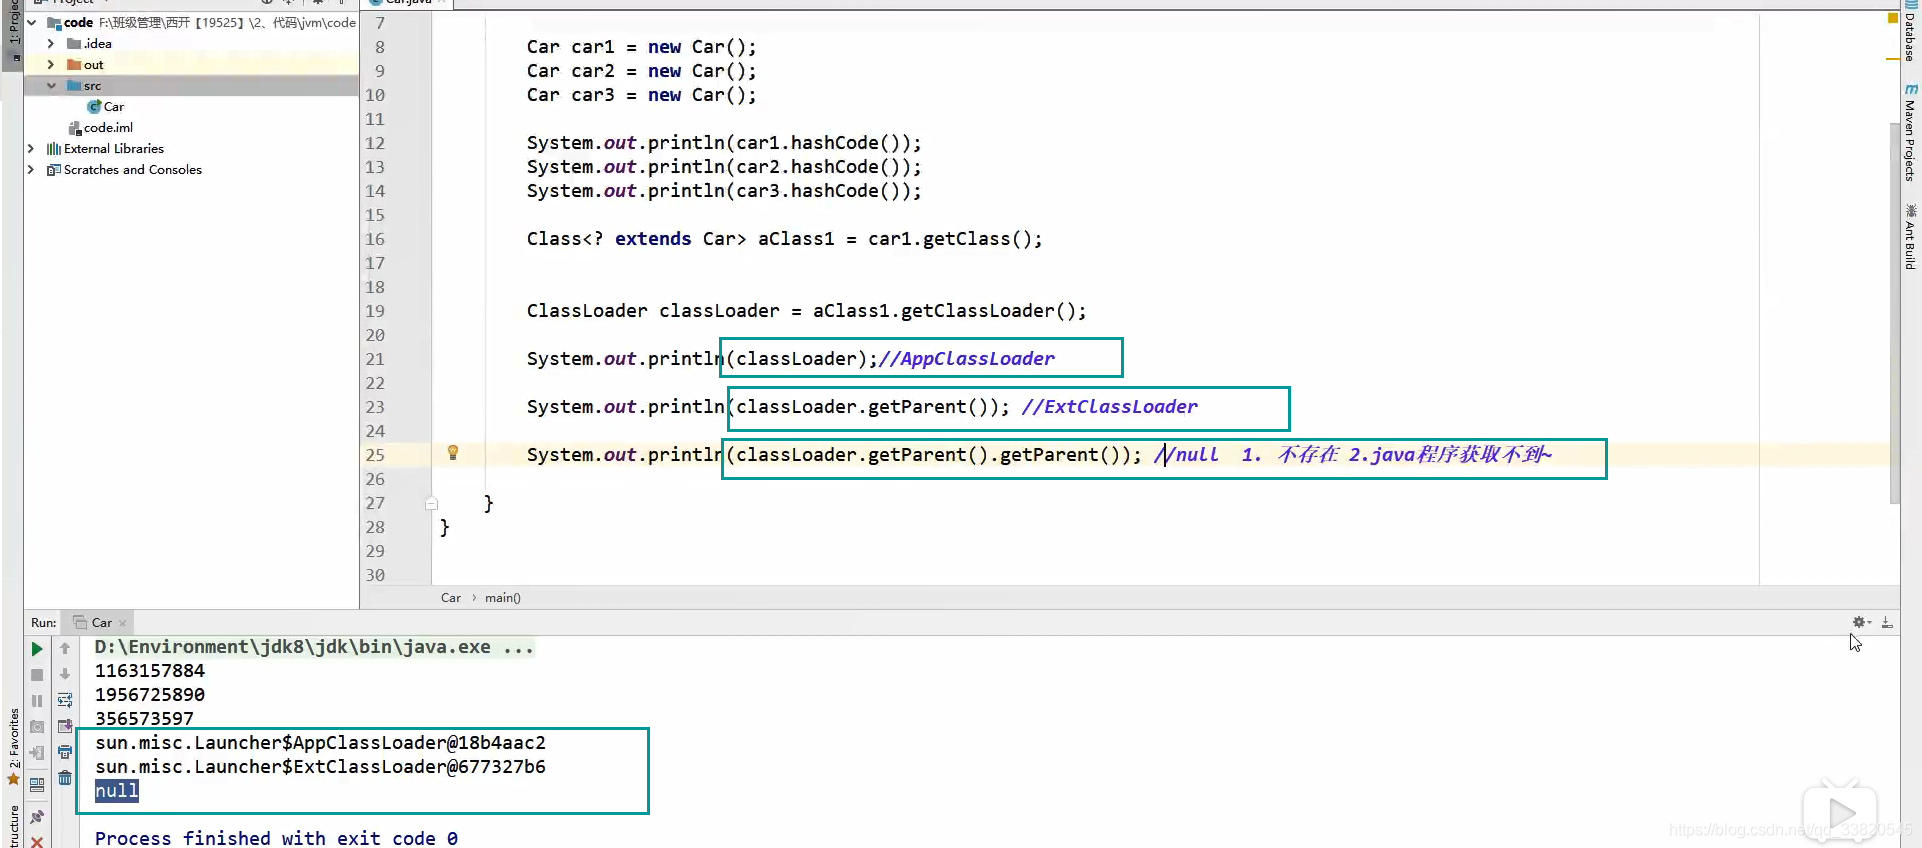Click console output 356573597
The width and height of the screenshot is (1922, 848).
click(x=144, y=719)
